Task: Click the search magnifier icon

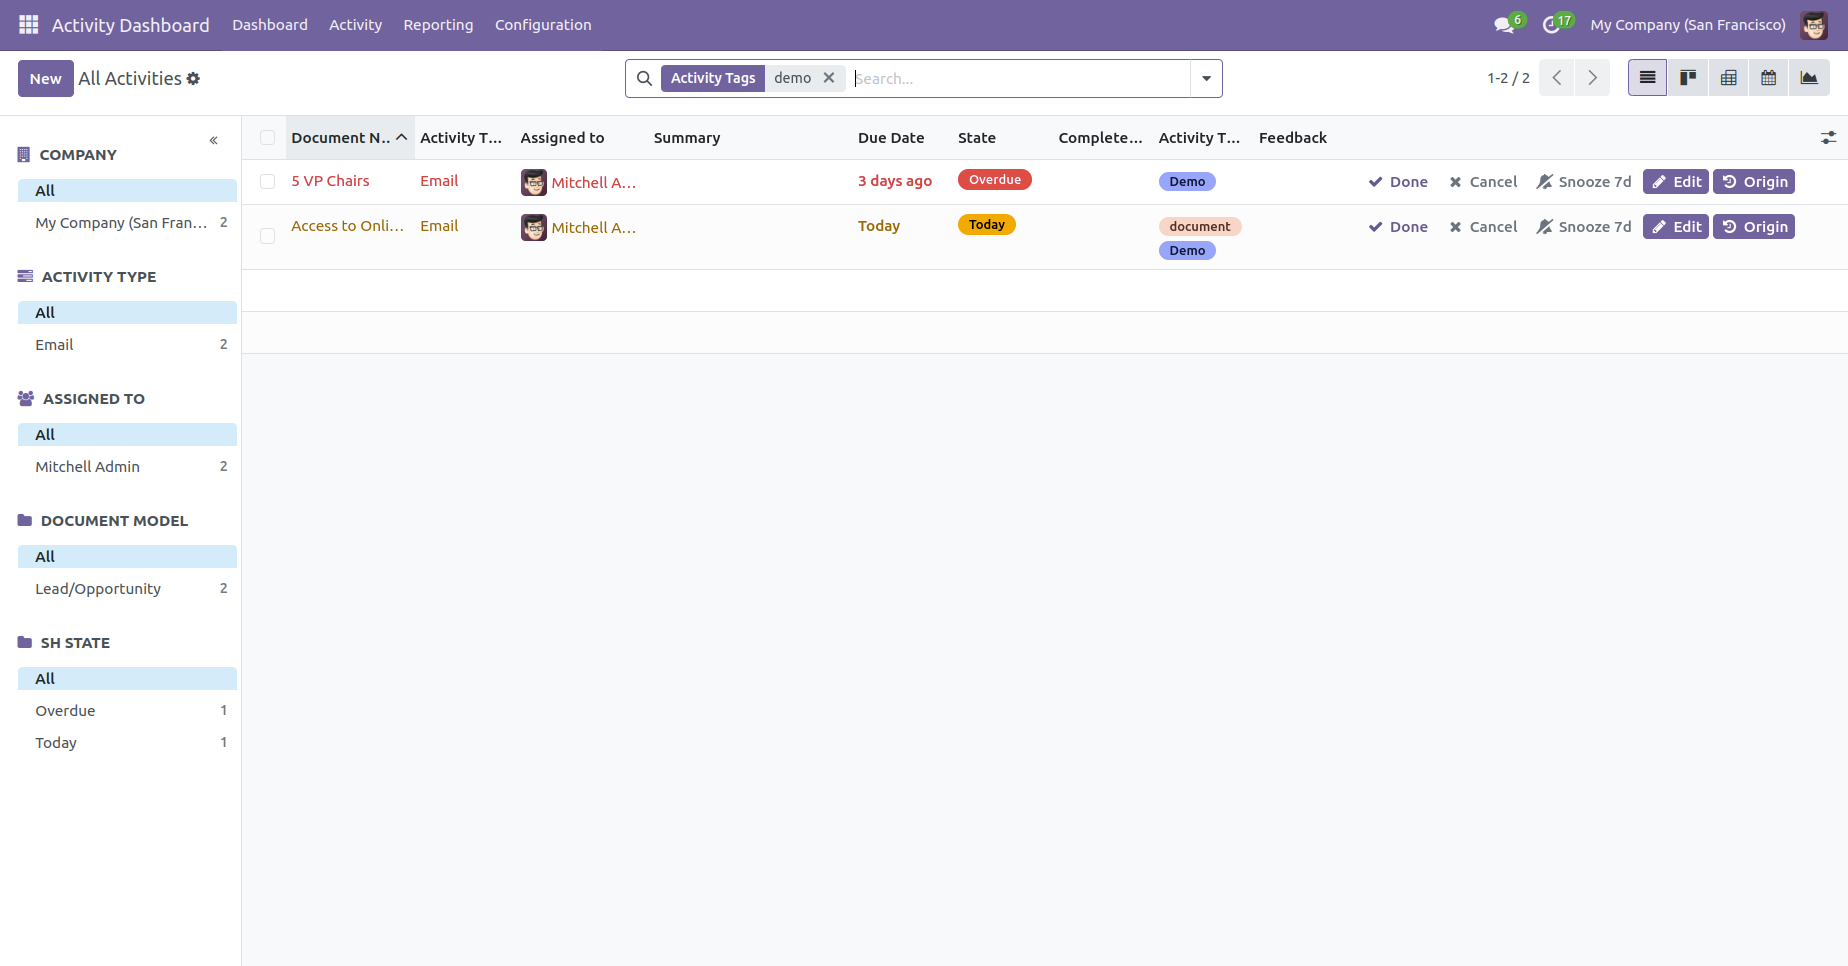Action: 645,79
